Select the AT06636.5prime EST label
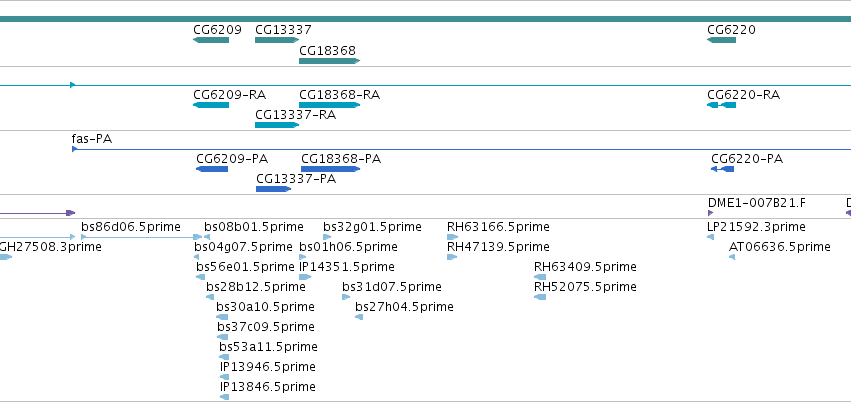 779,247
